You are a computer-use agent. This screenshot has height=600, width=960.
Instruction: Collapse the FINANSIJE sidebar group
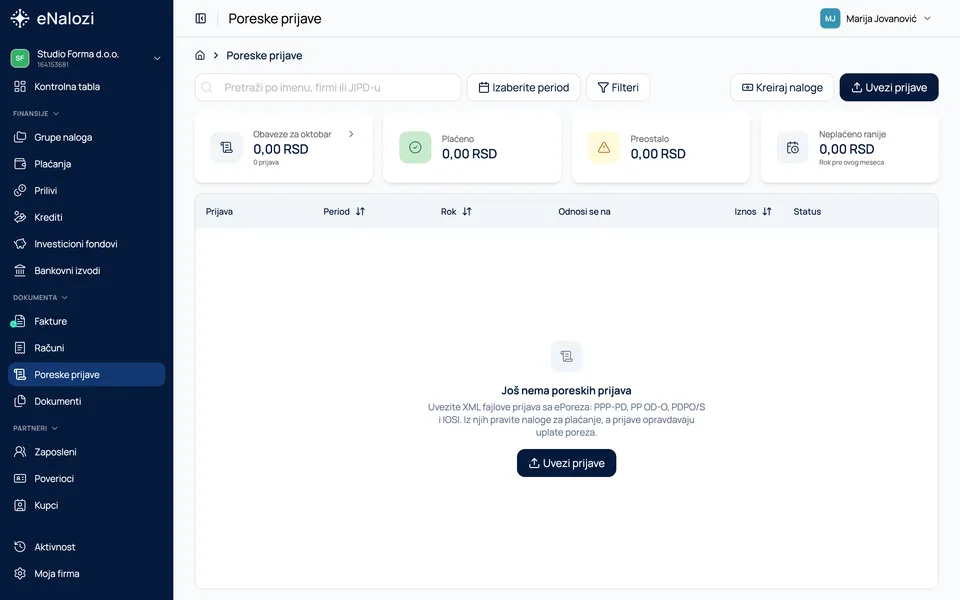[x=36, y=114]
